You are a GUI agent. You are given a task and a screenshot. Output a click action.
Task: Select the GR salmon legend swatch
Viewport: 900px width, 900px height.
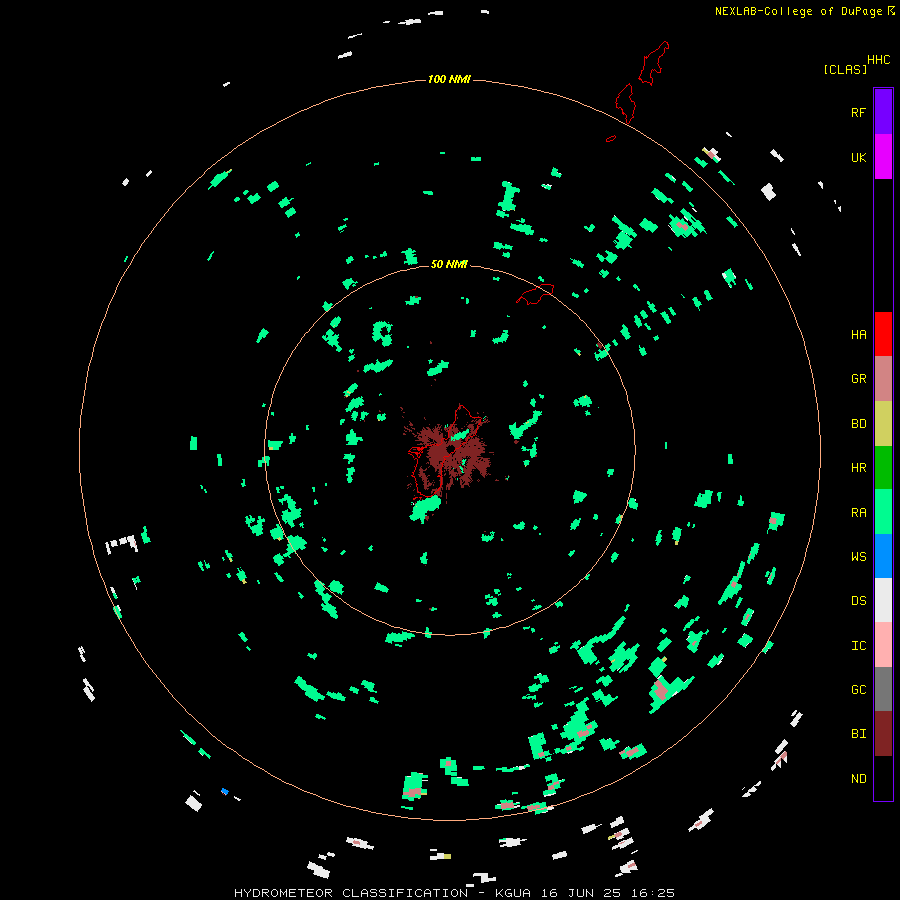pos(883,379)
